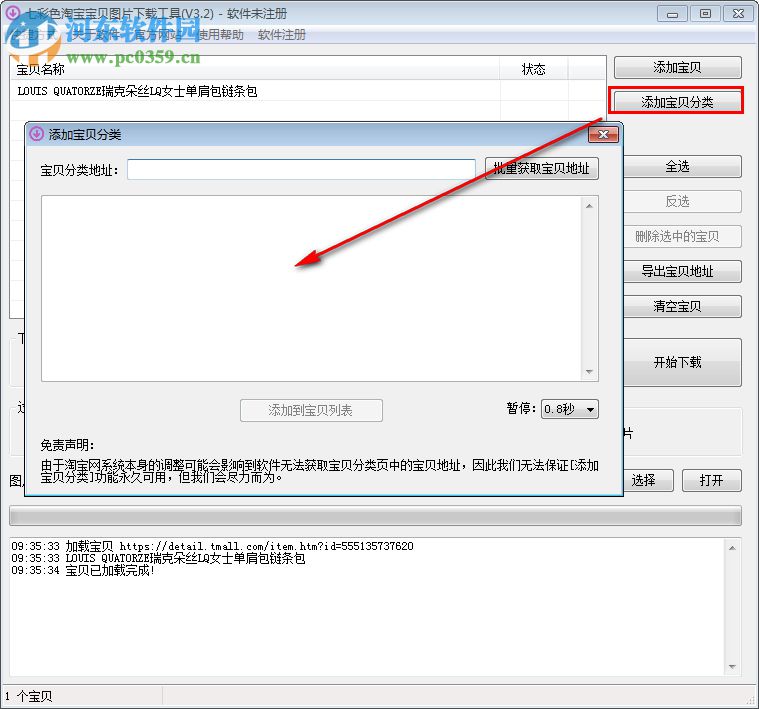Open the 软件注册 menu
The image size is (759, 709).
click(x=282, y=35)
